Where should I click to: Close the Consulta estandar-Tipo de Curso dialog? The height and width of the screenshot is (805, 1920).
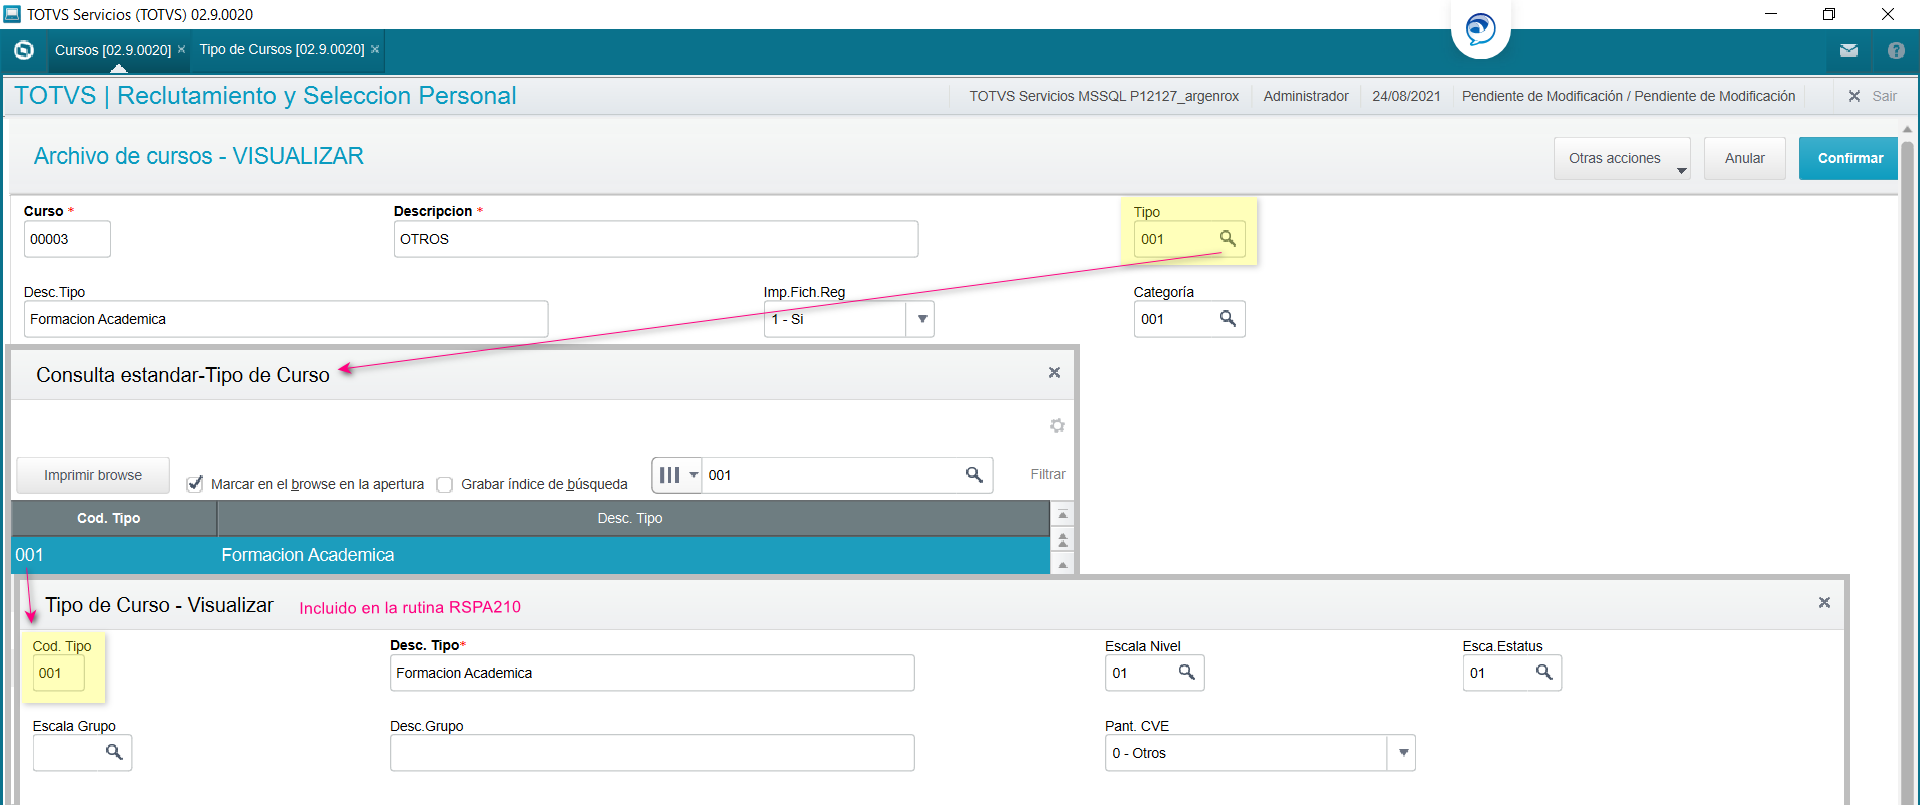click(1054, 372)
